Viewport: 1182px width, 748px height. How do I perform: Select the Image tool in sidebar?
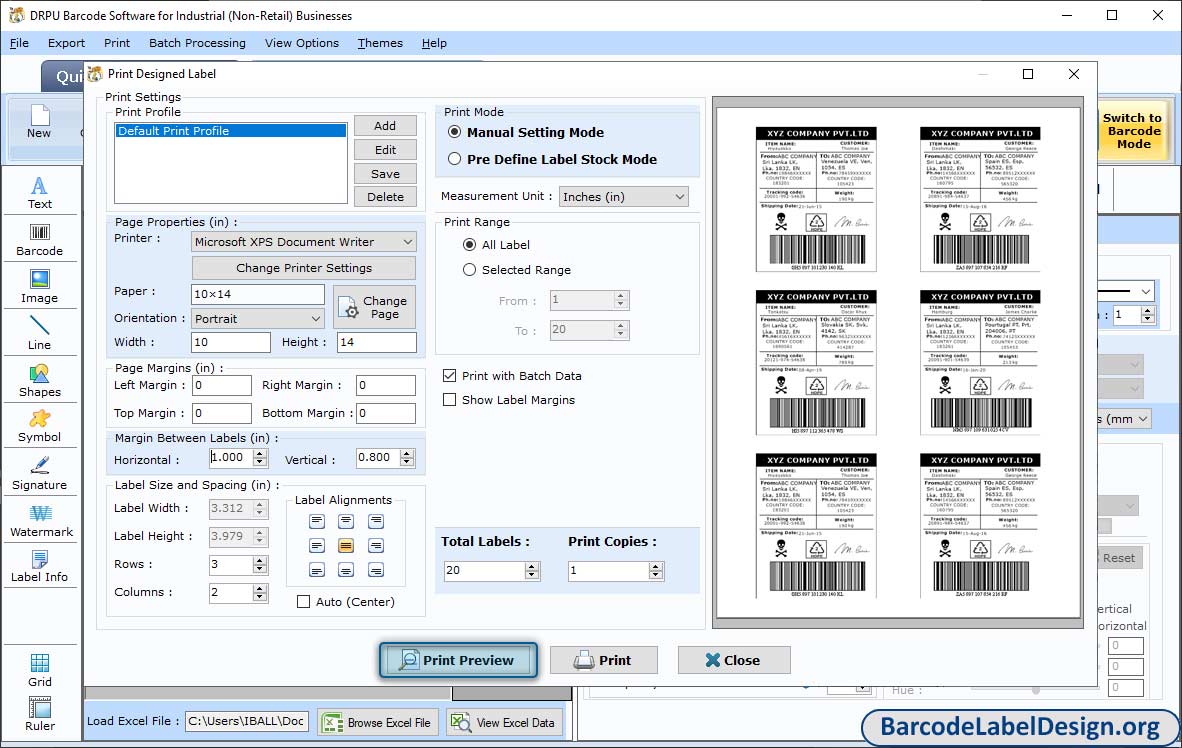(x=39, y=287)
